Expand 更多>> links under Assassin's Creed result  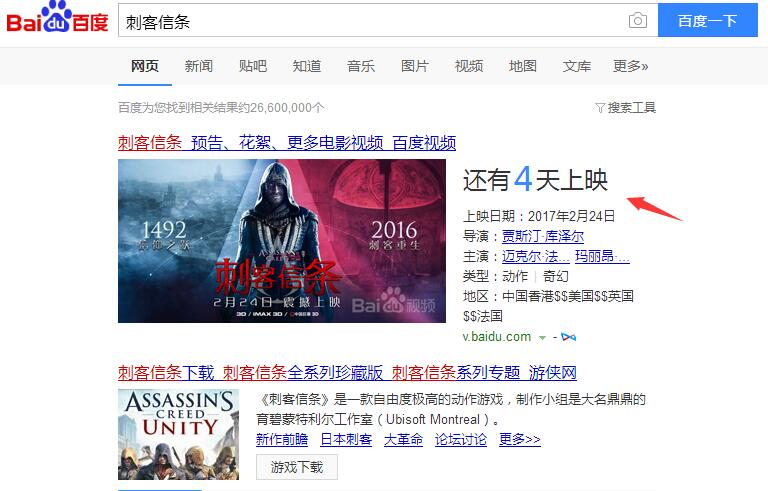[x=519, y=439]
